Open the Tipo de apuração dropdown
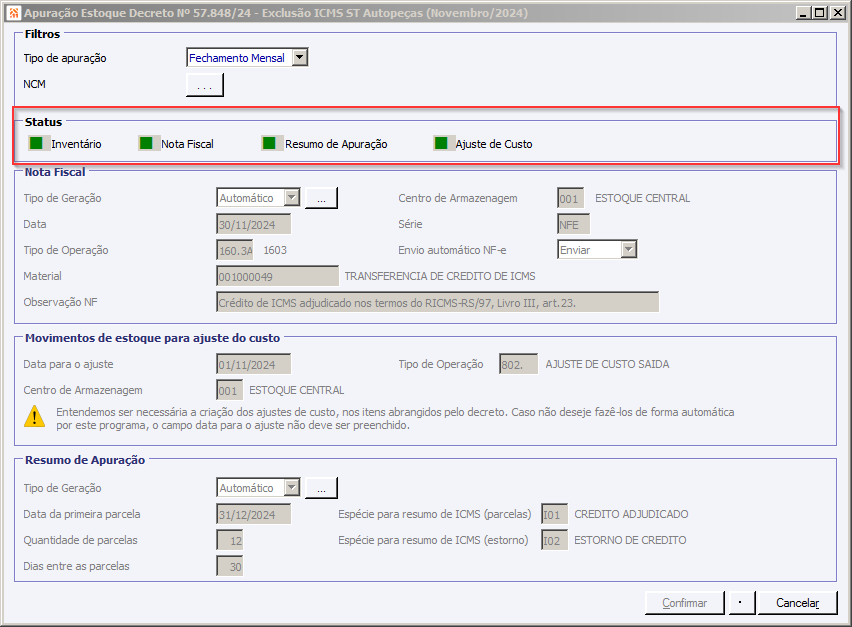Screen dimensions: 852x627 [x=300, y=57]
